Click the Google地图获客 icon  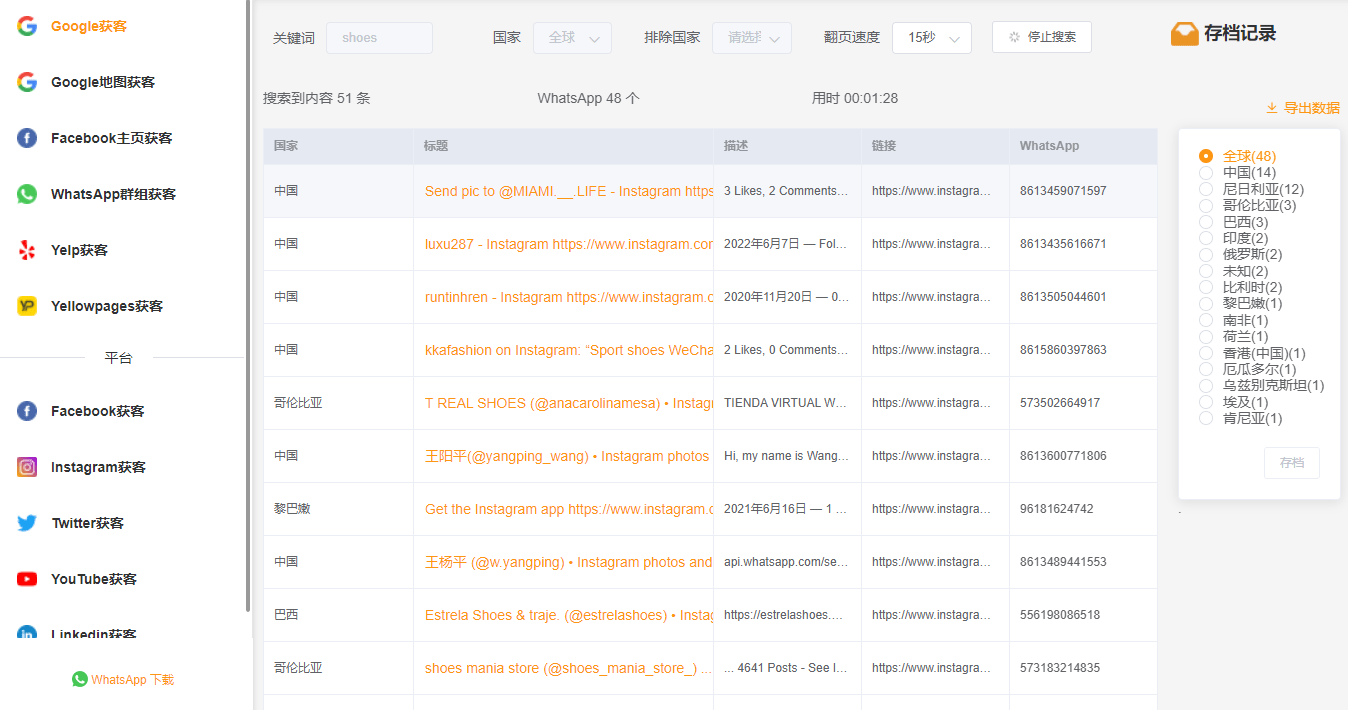tap(27, 82)
